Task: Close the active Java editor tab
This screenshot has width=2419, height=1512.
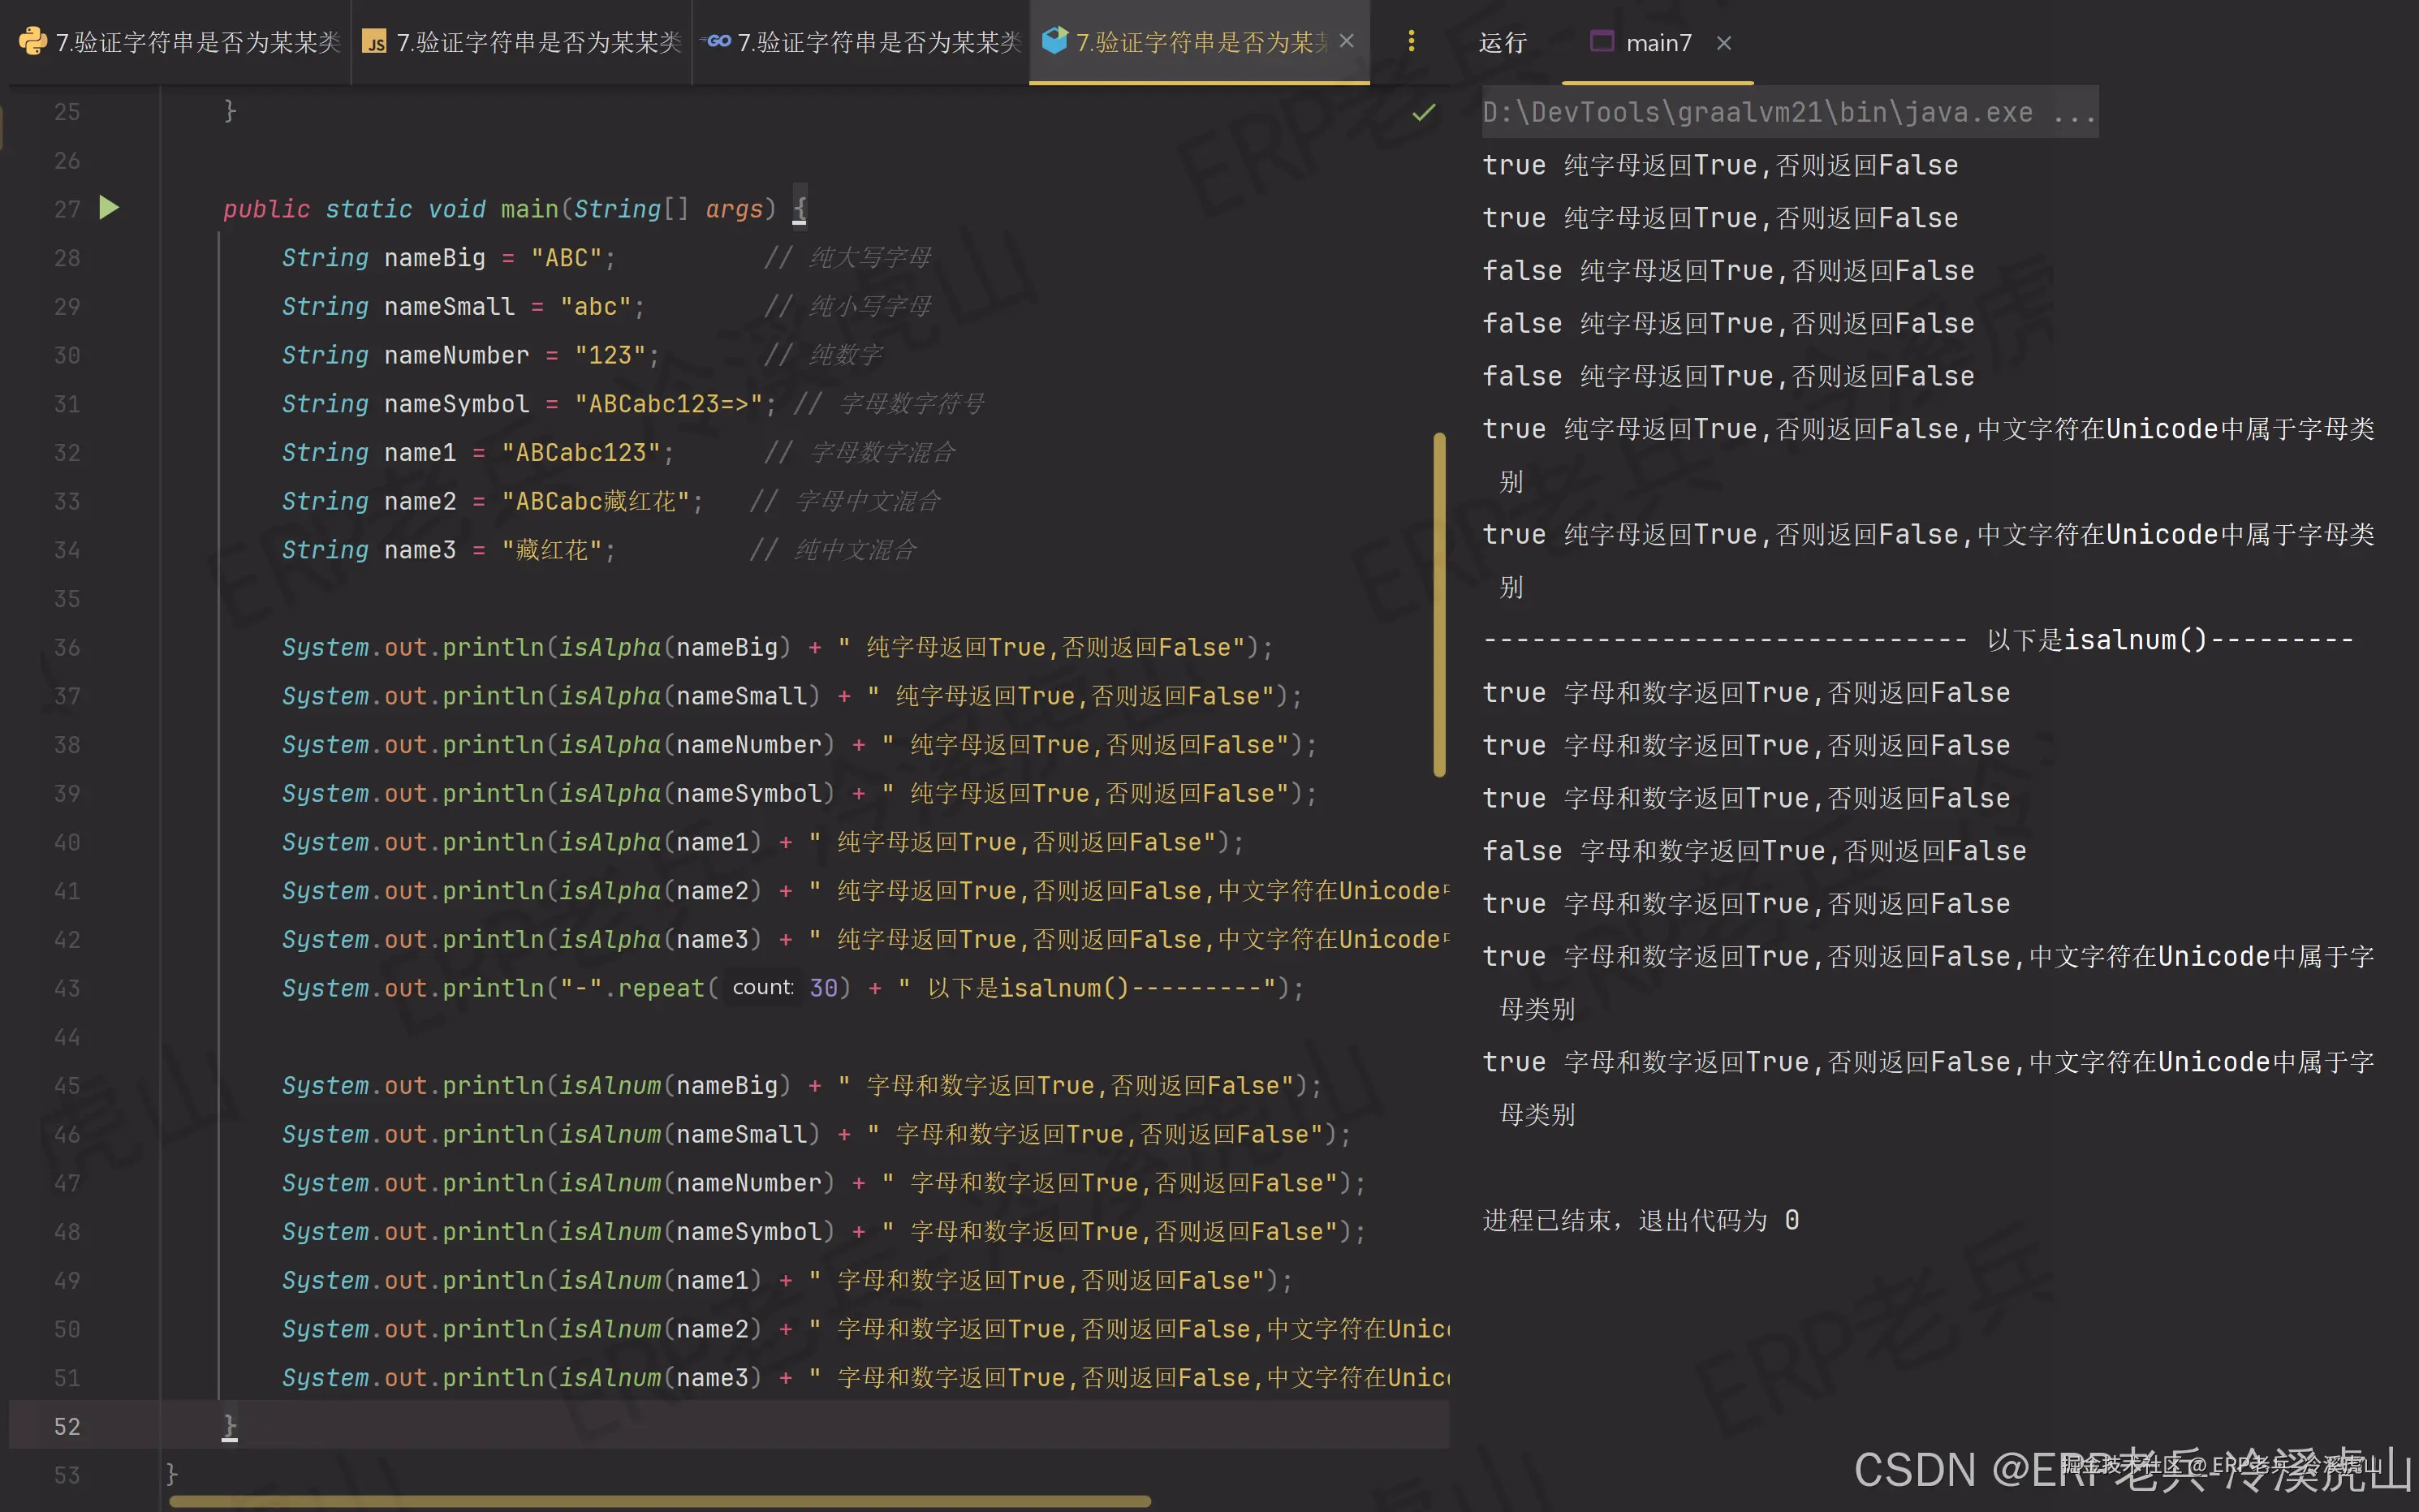Action: [x=1347, y=41]
